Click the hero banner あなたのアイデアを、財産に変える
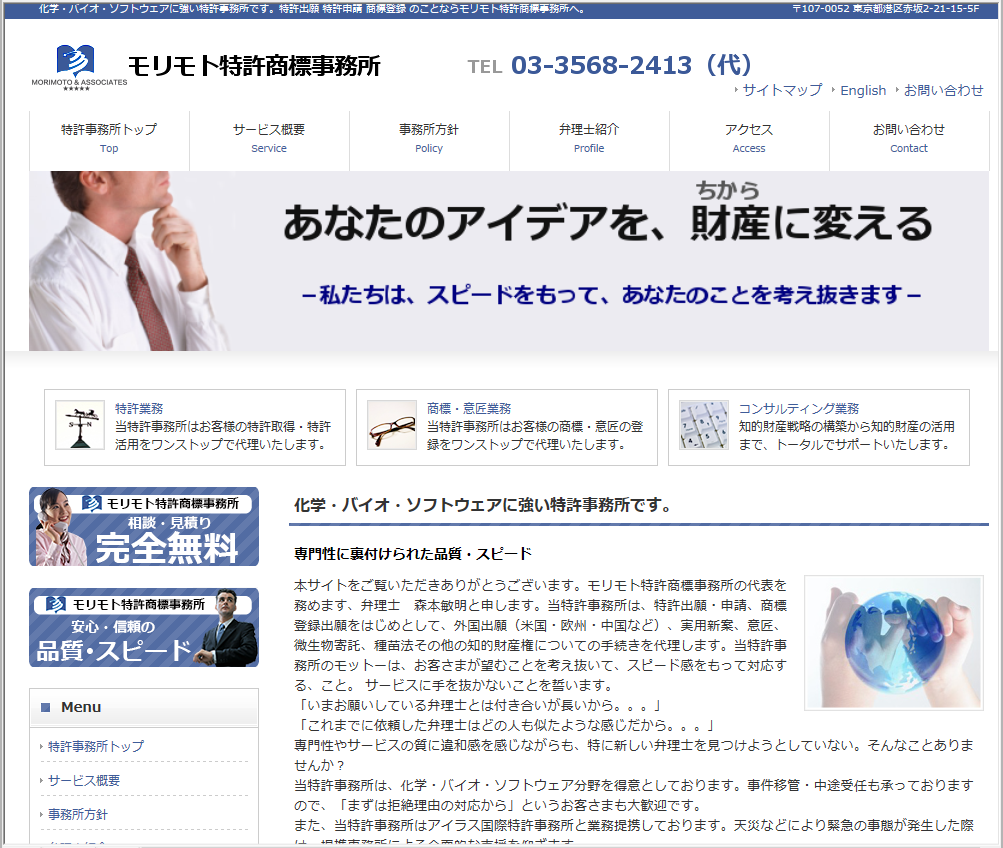The height and width of the screenshot is (848, 1003). (509, 261)
